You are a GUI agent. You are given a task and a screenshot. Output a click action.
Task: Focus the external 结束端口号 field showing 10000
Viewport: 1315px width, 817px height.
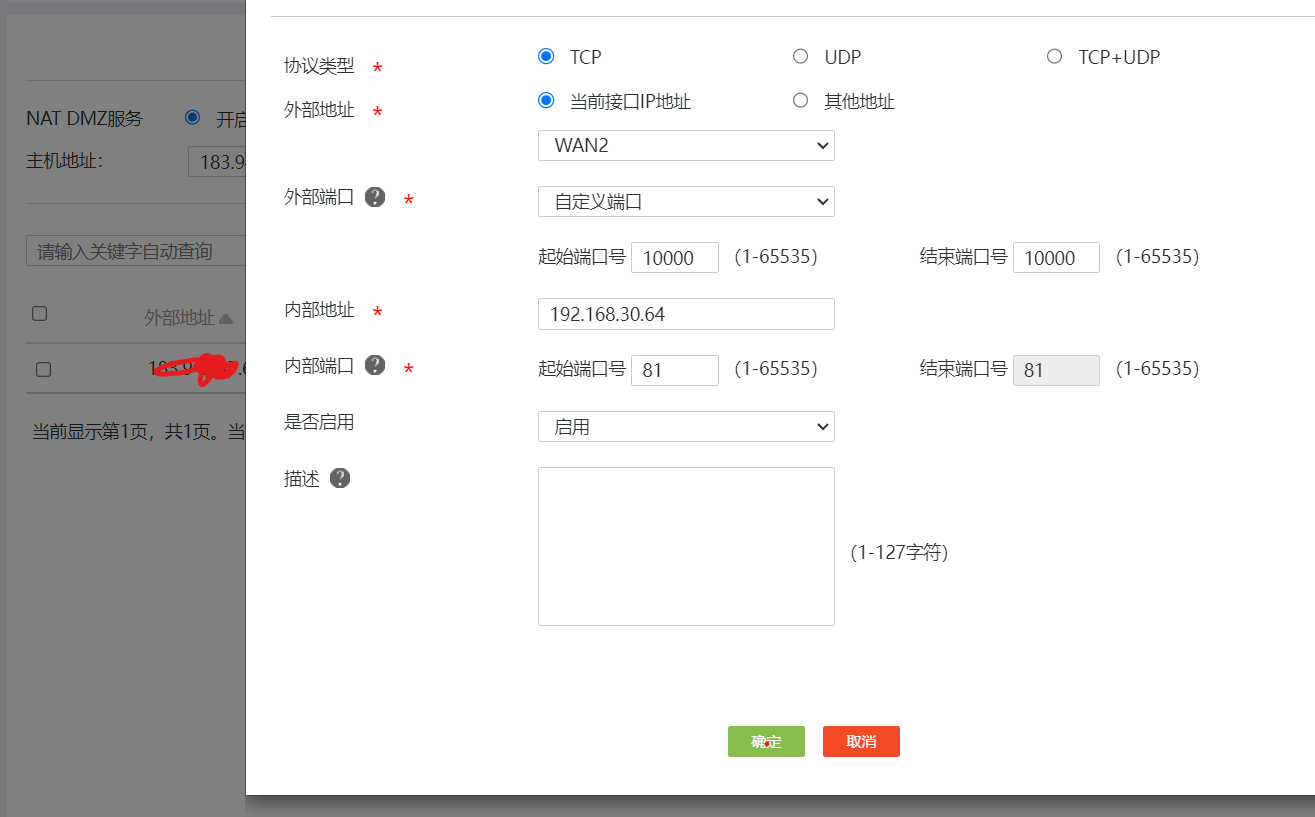coord(1056,257)
